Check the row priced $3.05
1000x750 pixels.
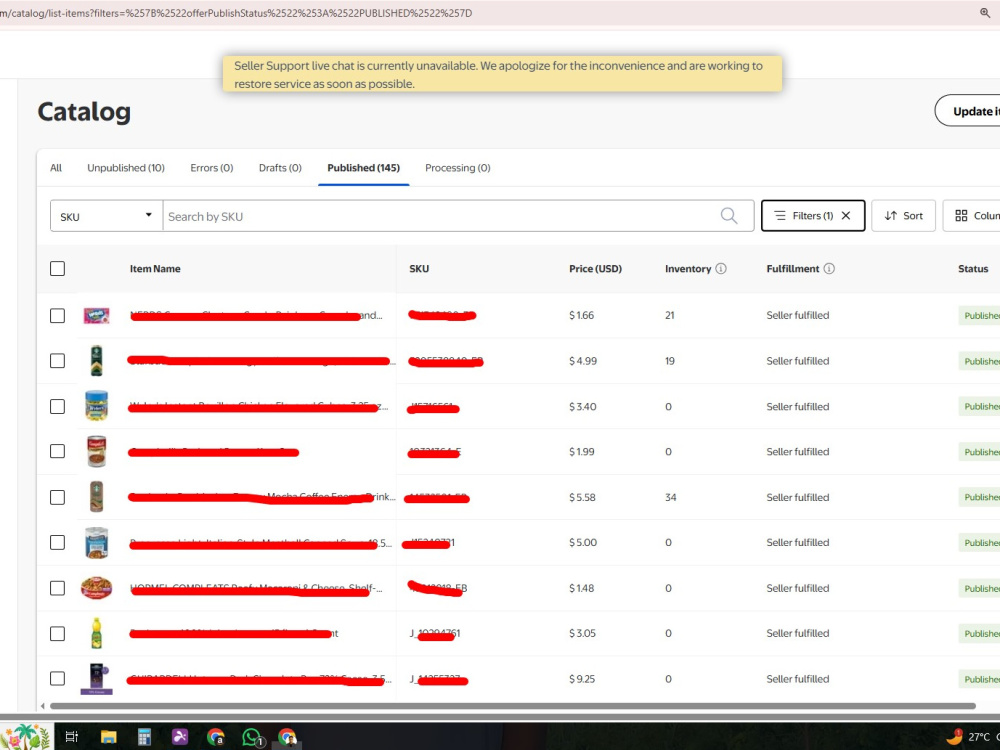(x=57, y=633)
